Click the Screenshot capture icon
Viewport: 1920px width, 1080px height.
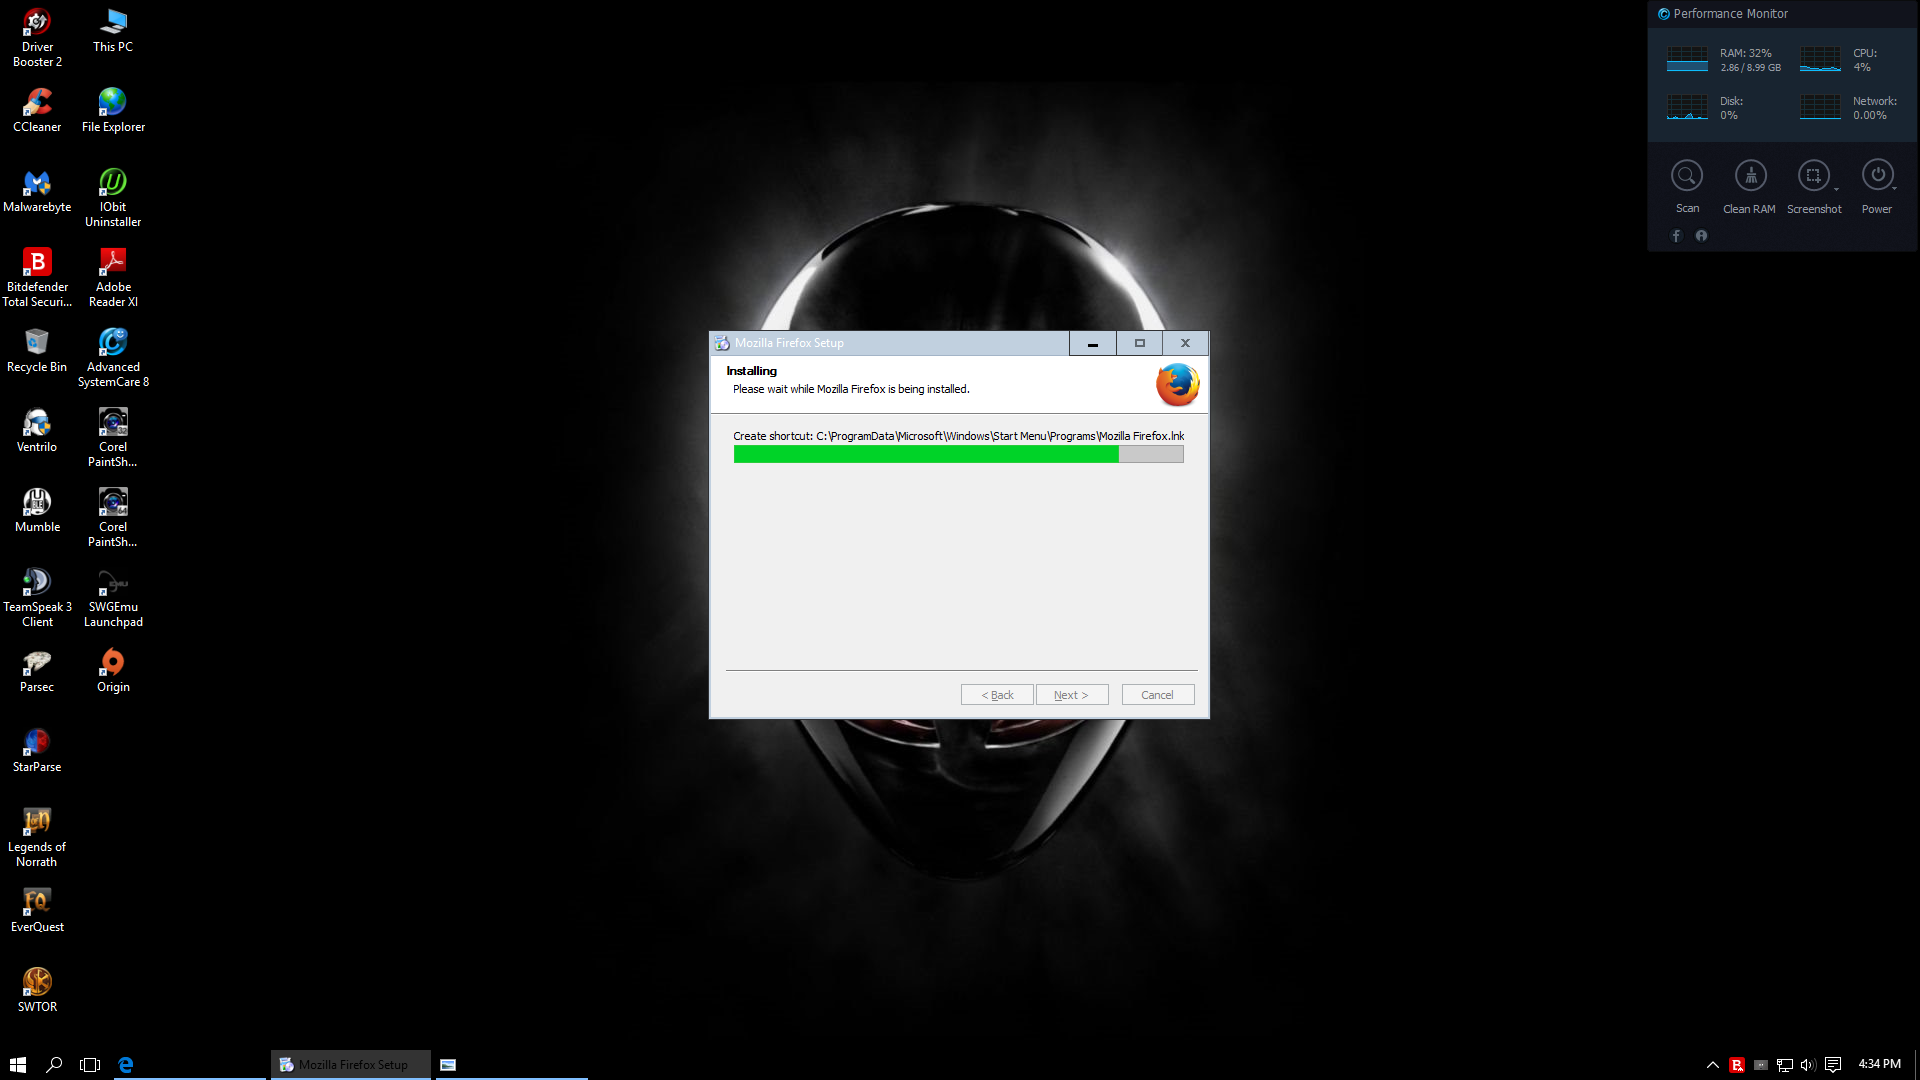(x=1813, y=176)
